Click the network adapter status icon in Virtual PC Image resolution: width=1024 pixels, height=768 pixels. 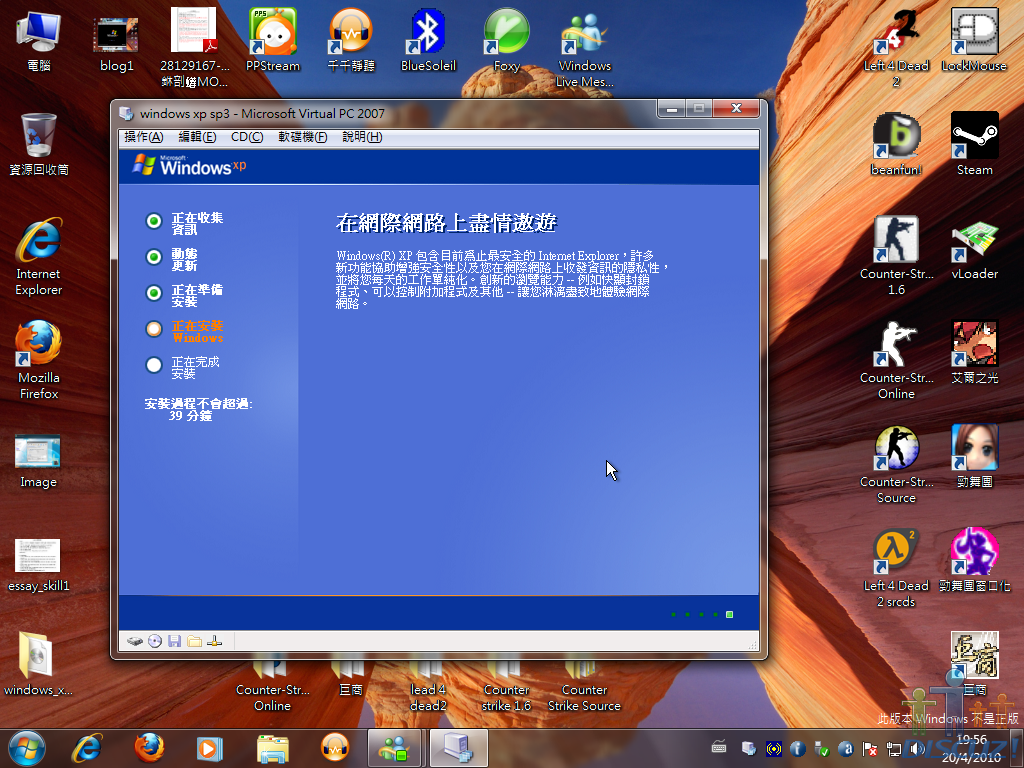pyautogui.click(x=214, y=641)
